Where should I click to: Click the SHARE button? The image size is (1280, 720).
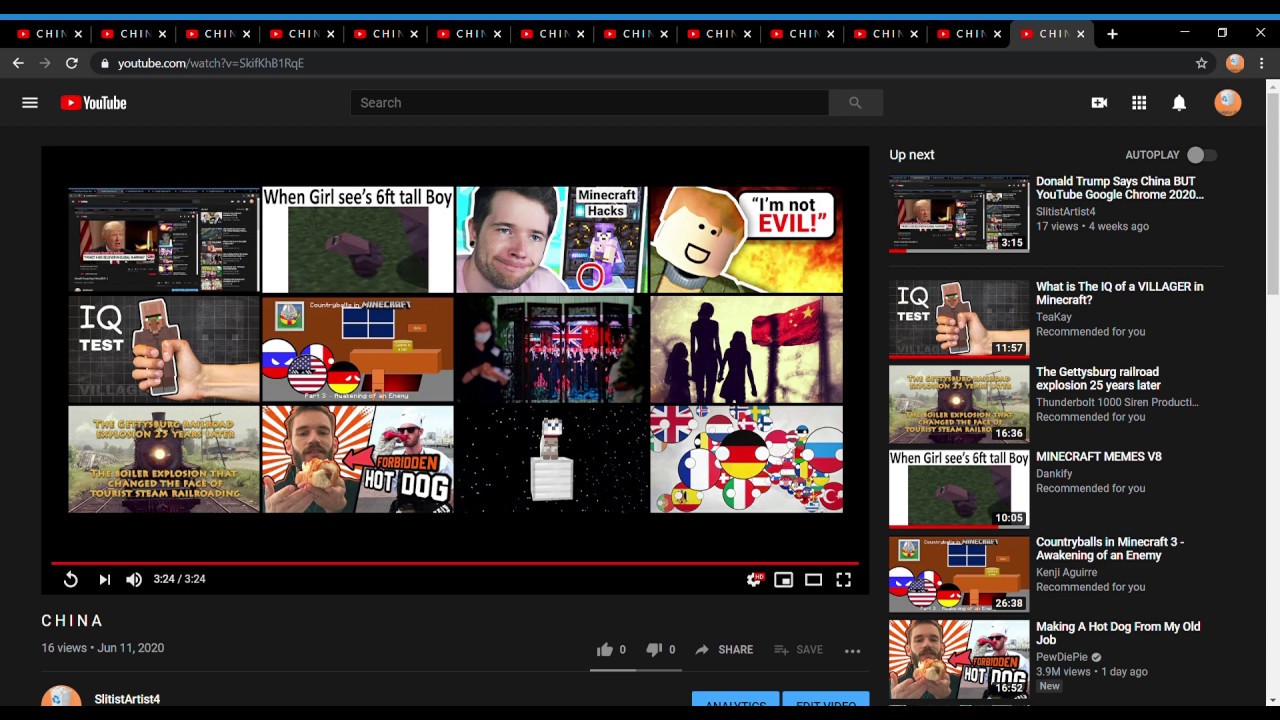(x=724, y=650)
